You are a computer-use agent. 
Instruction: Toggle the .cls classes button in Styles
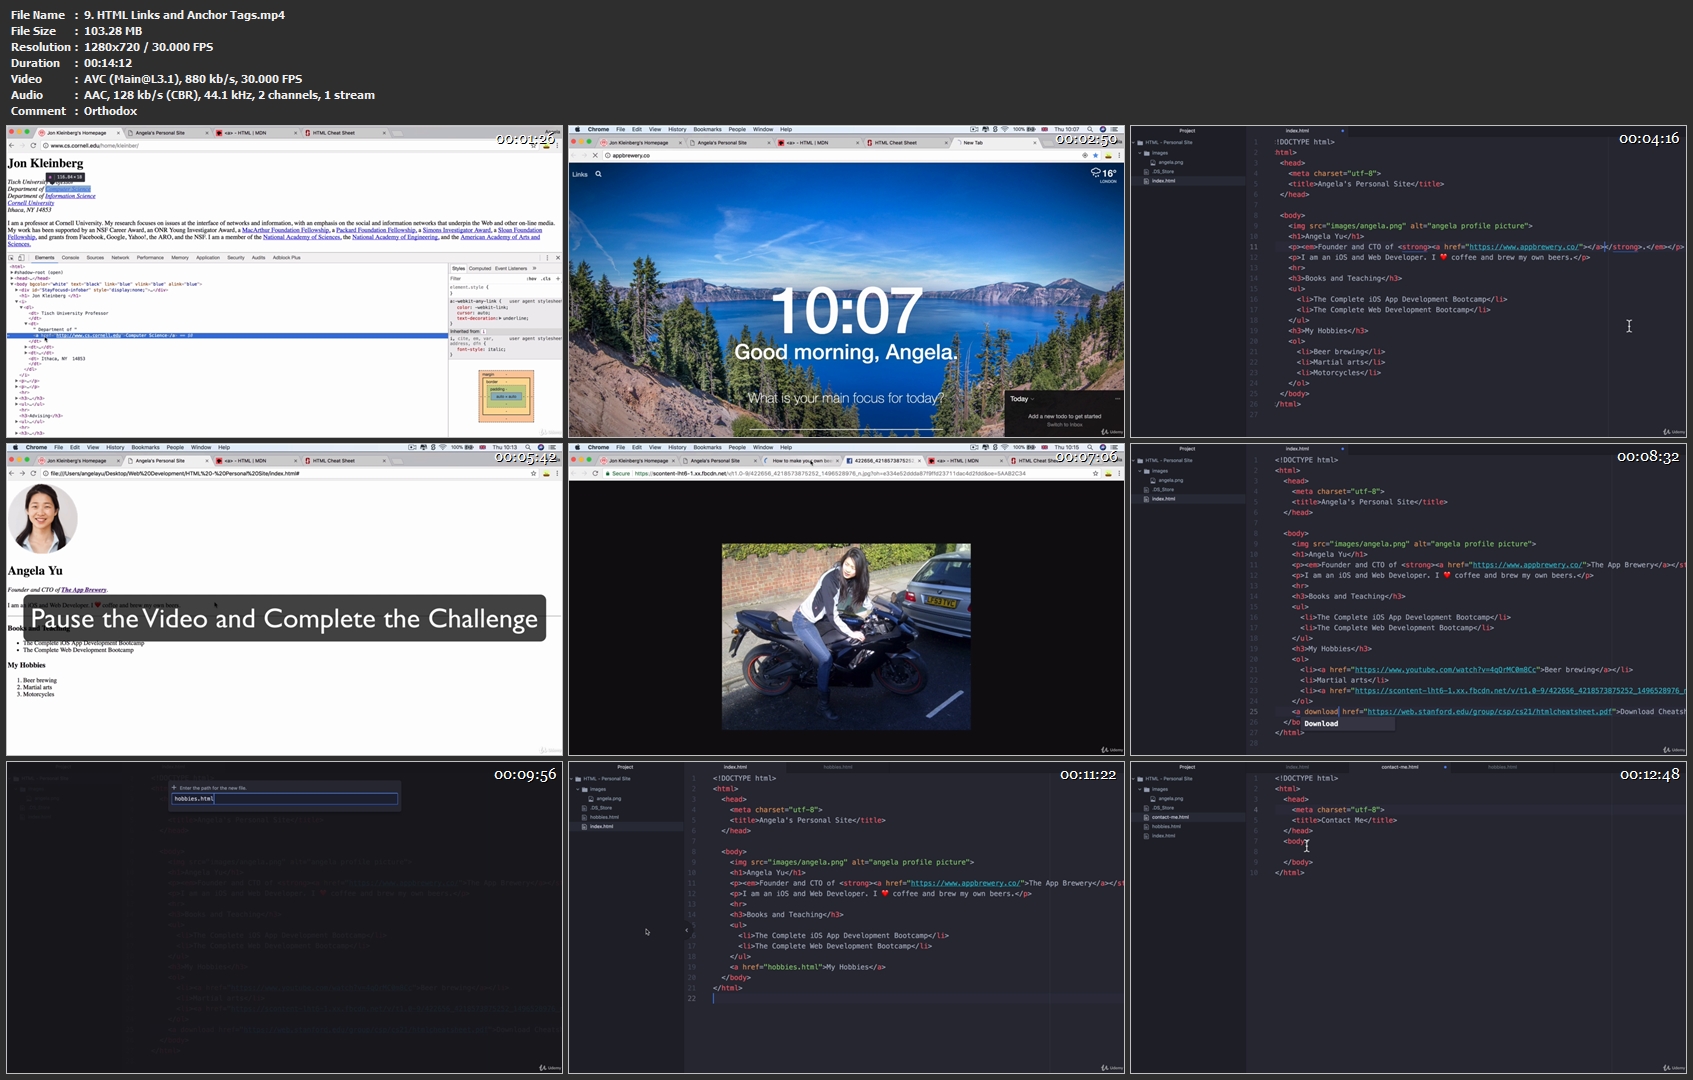click(545, 278)
